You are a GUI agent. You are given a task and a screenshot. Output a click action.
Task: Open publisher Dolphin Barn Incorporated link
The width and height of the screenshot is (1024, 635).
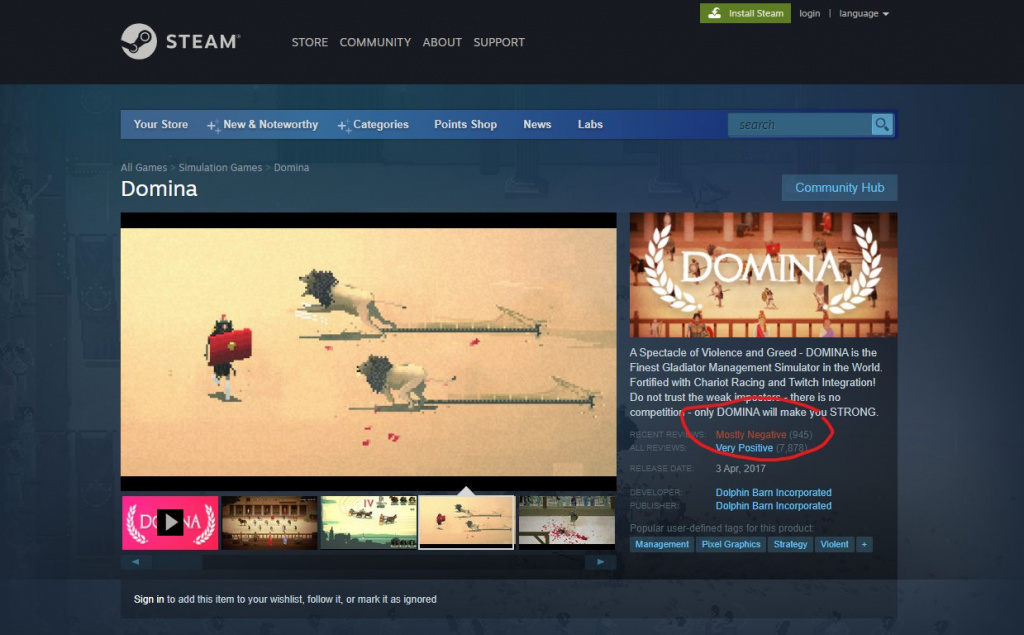(x=773, y=506)
